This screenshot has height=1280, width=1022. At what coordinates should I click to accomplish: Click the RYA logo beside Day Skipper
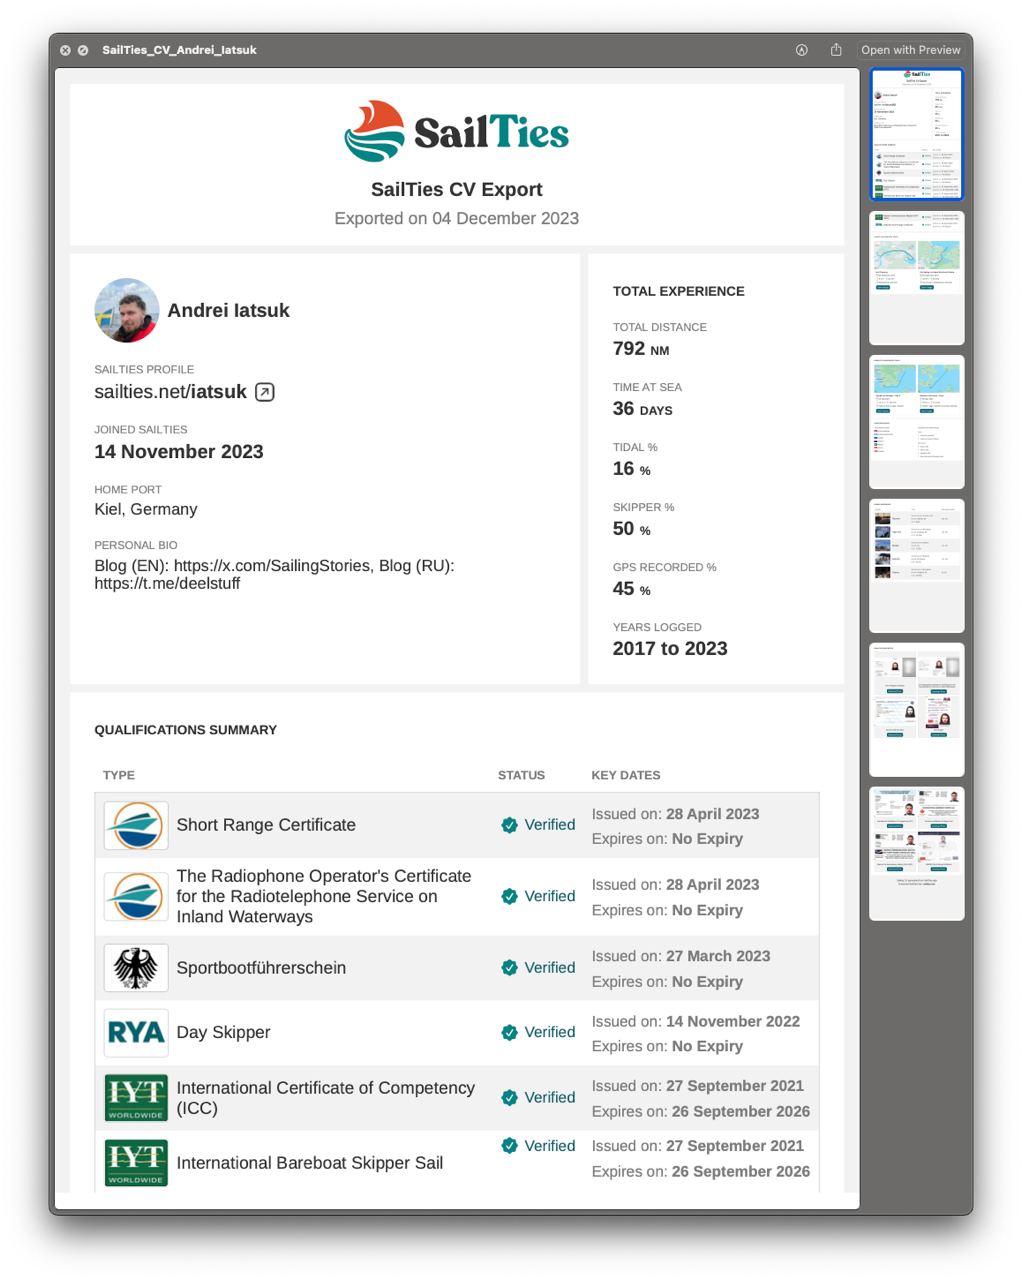click(136, 1032)
